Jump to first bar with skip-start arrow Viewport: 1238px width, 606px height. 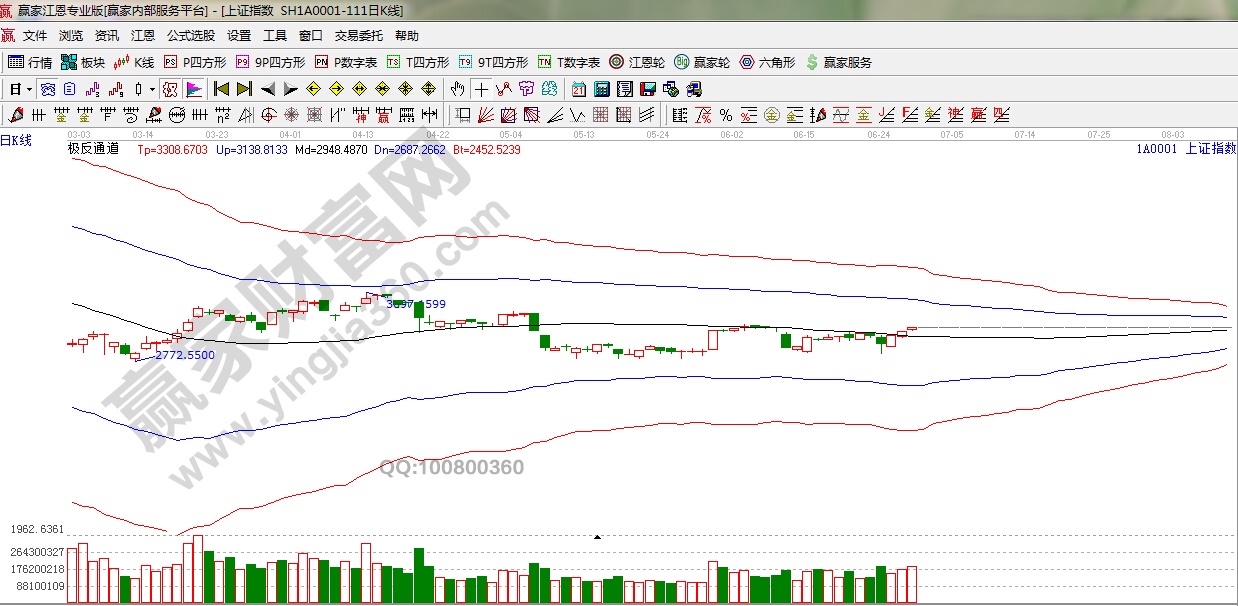point(222,89)
